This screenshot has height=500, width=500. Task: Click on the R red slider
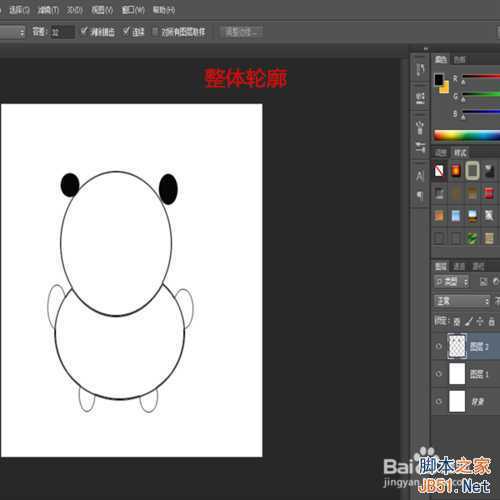click(481, 77)
